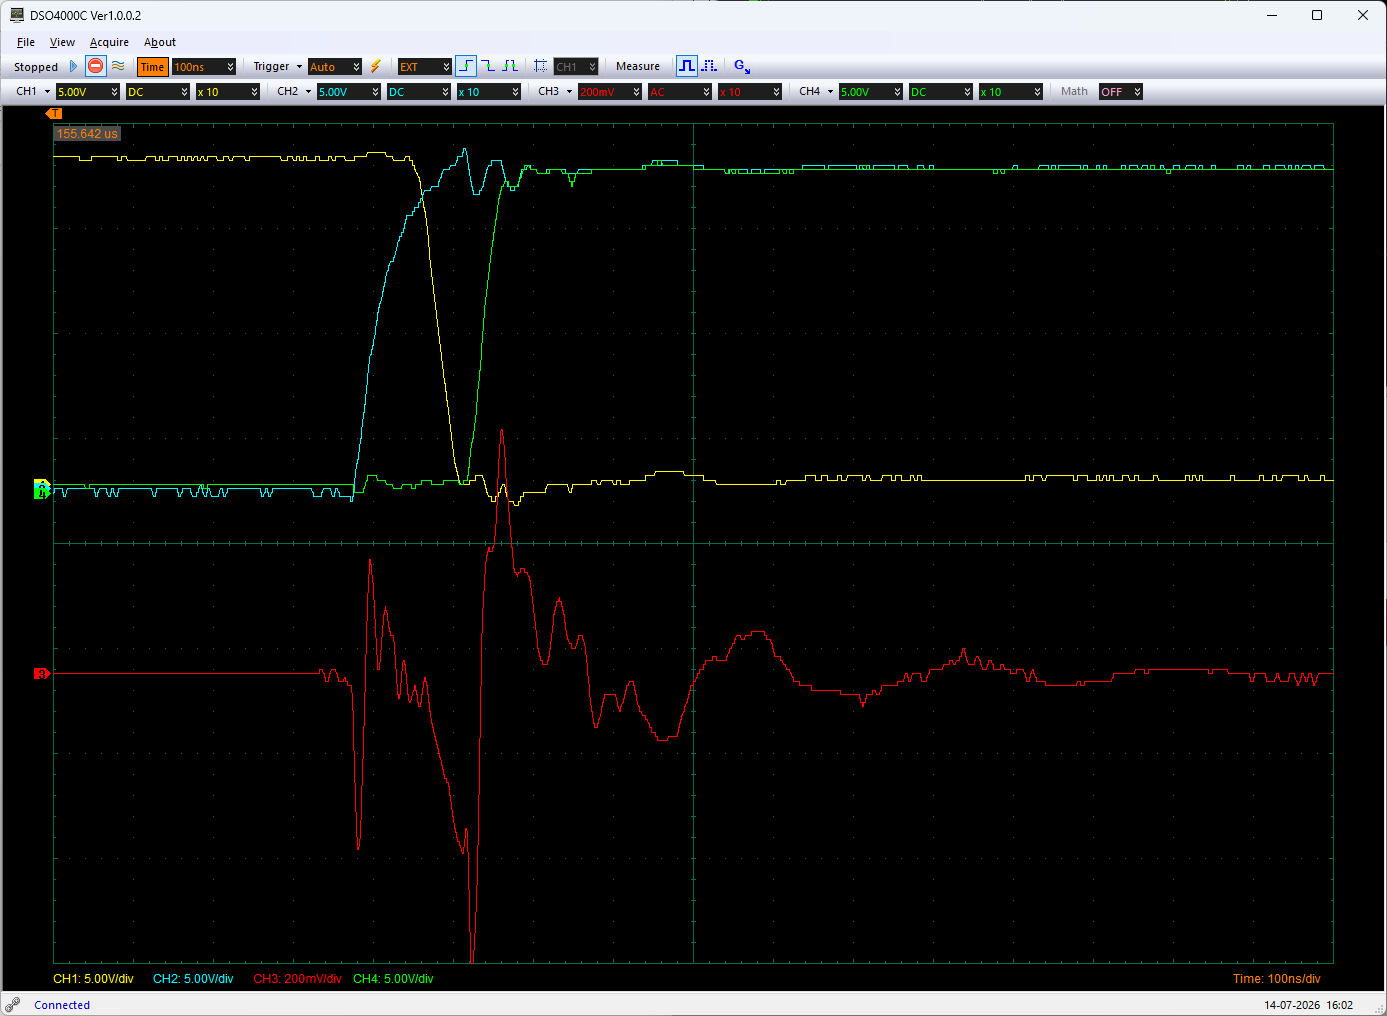The image size is (1387, 1016).
Task: Expand the CH1 channel toggle arrow
Action: (47, 92)
